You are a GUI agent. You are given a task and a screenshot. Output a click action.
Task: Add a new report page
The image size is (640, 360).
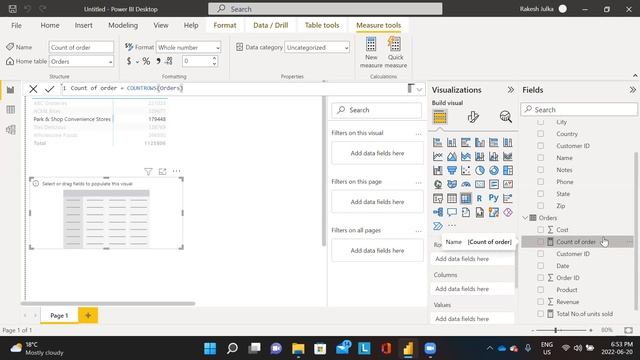point(88,315)
